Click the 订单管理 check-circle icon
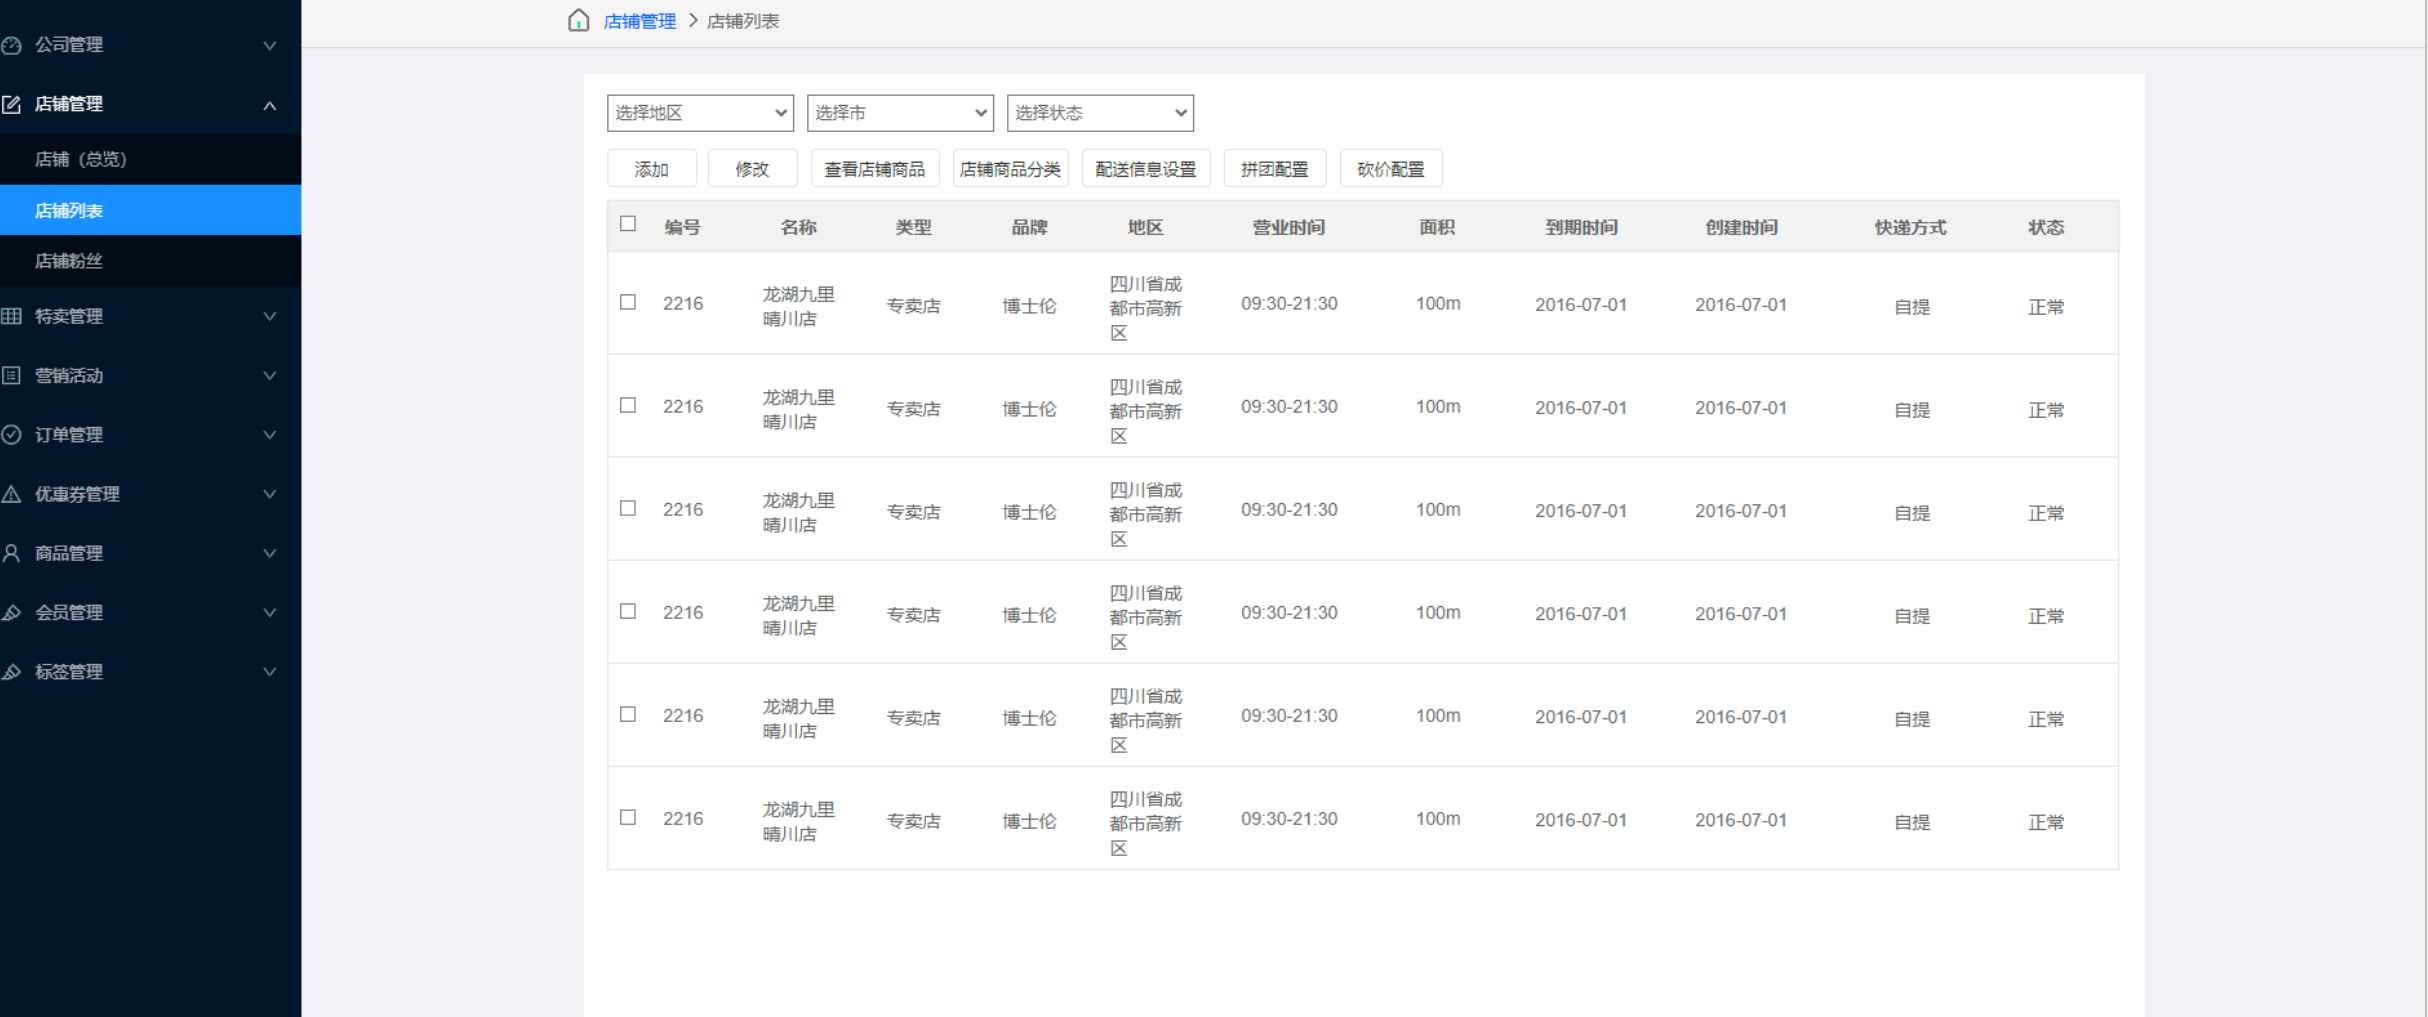The width and height of the screenshot is (2428, 1017). tap(11, 434)
